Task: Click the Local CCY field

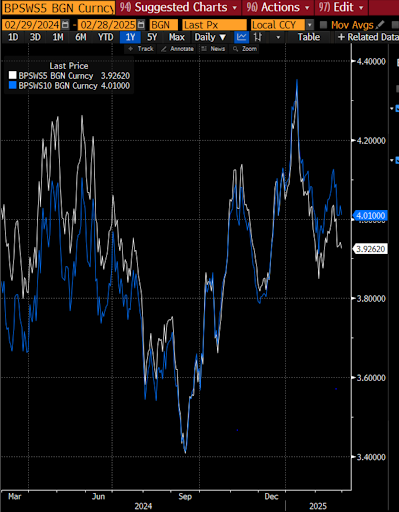Action: [x=278, y=25]
